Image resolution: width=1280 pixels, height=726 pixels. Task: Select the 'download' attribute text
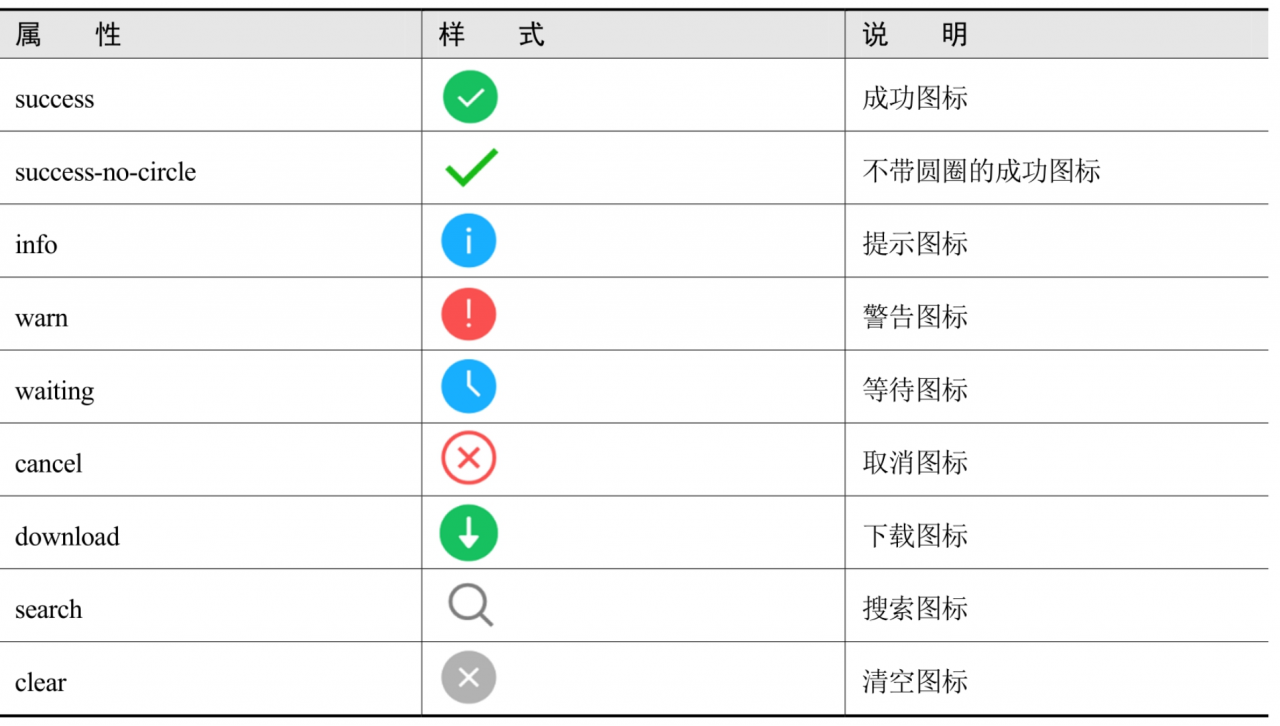point(67,537)
